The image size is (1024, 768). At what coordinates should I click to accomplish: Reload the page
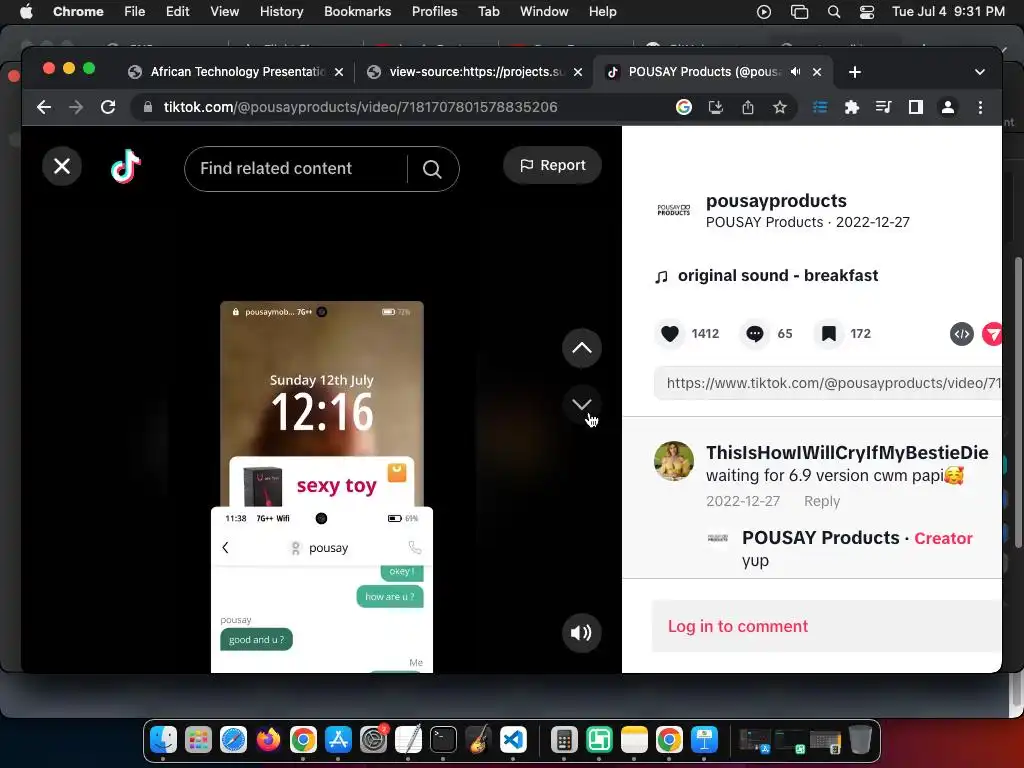click(108, 107)
